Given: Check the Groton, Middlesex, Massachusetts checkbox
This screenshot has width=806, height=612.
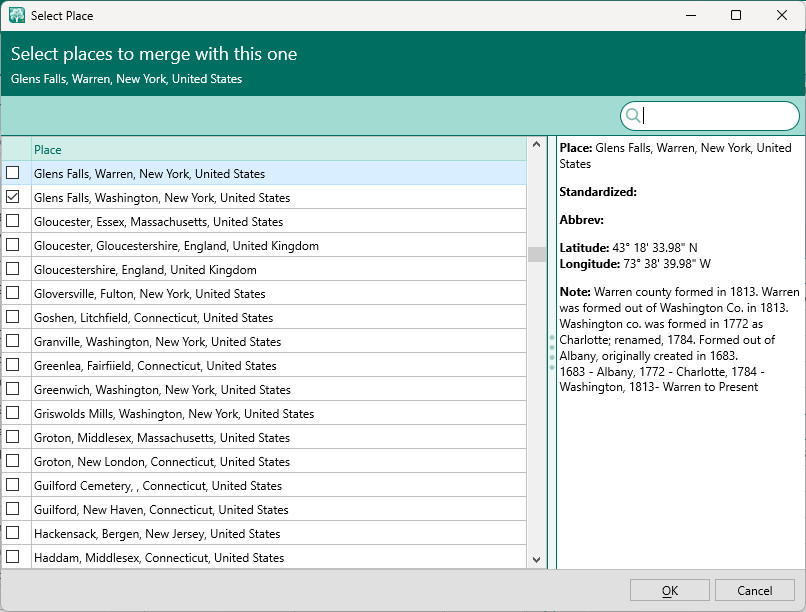Looking at the screenshot, I should tap(13, 437).
